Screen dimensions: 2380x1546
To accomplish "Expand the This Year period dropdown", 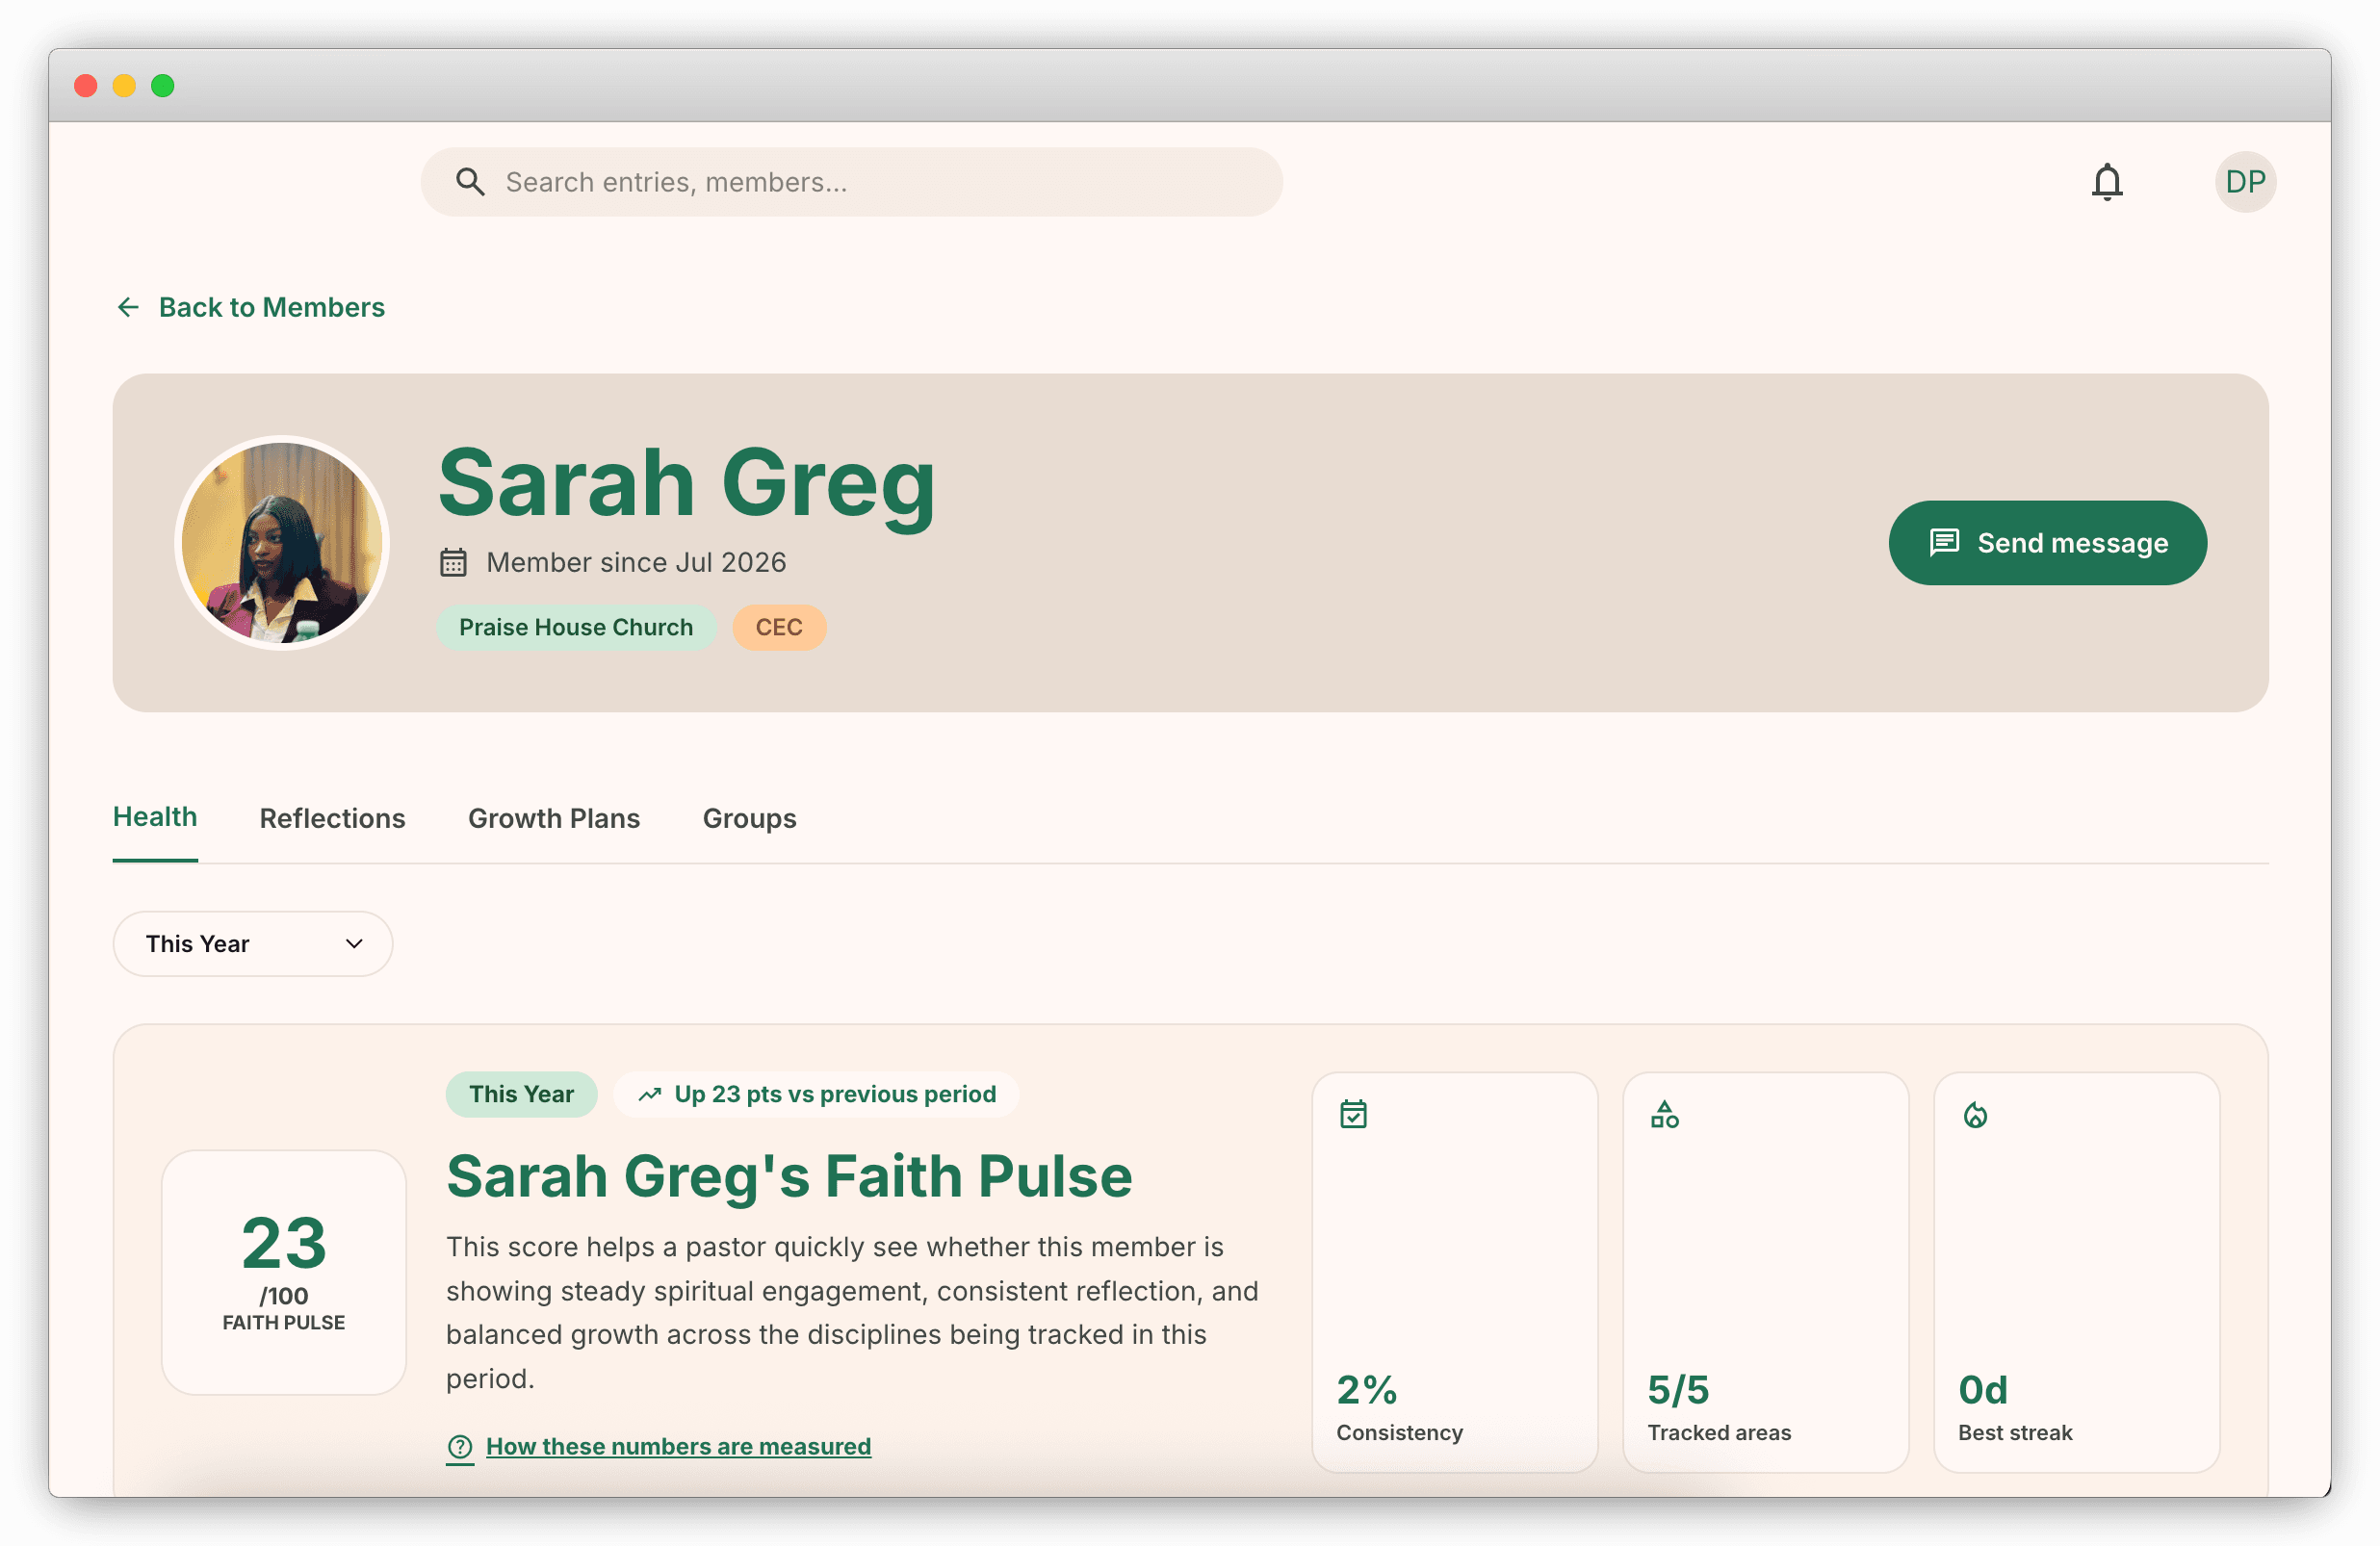I will pyautogui.click(x=253, y=943).
